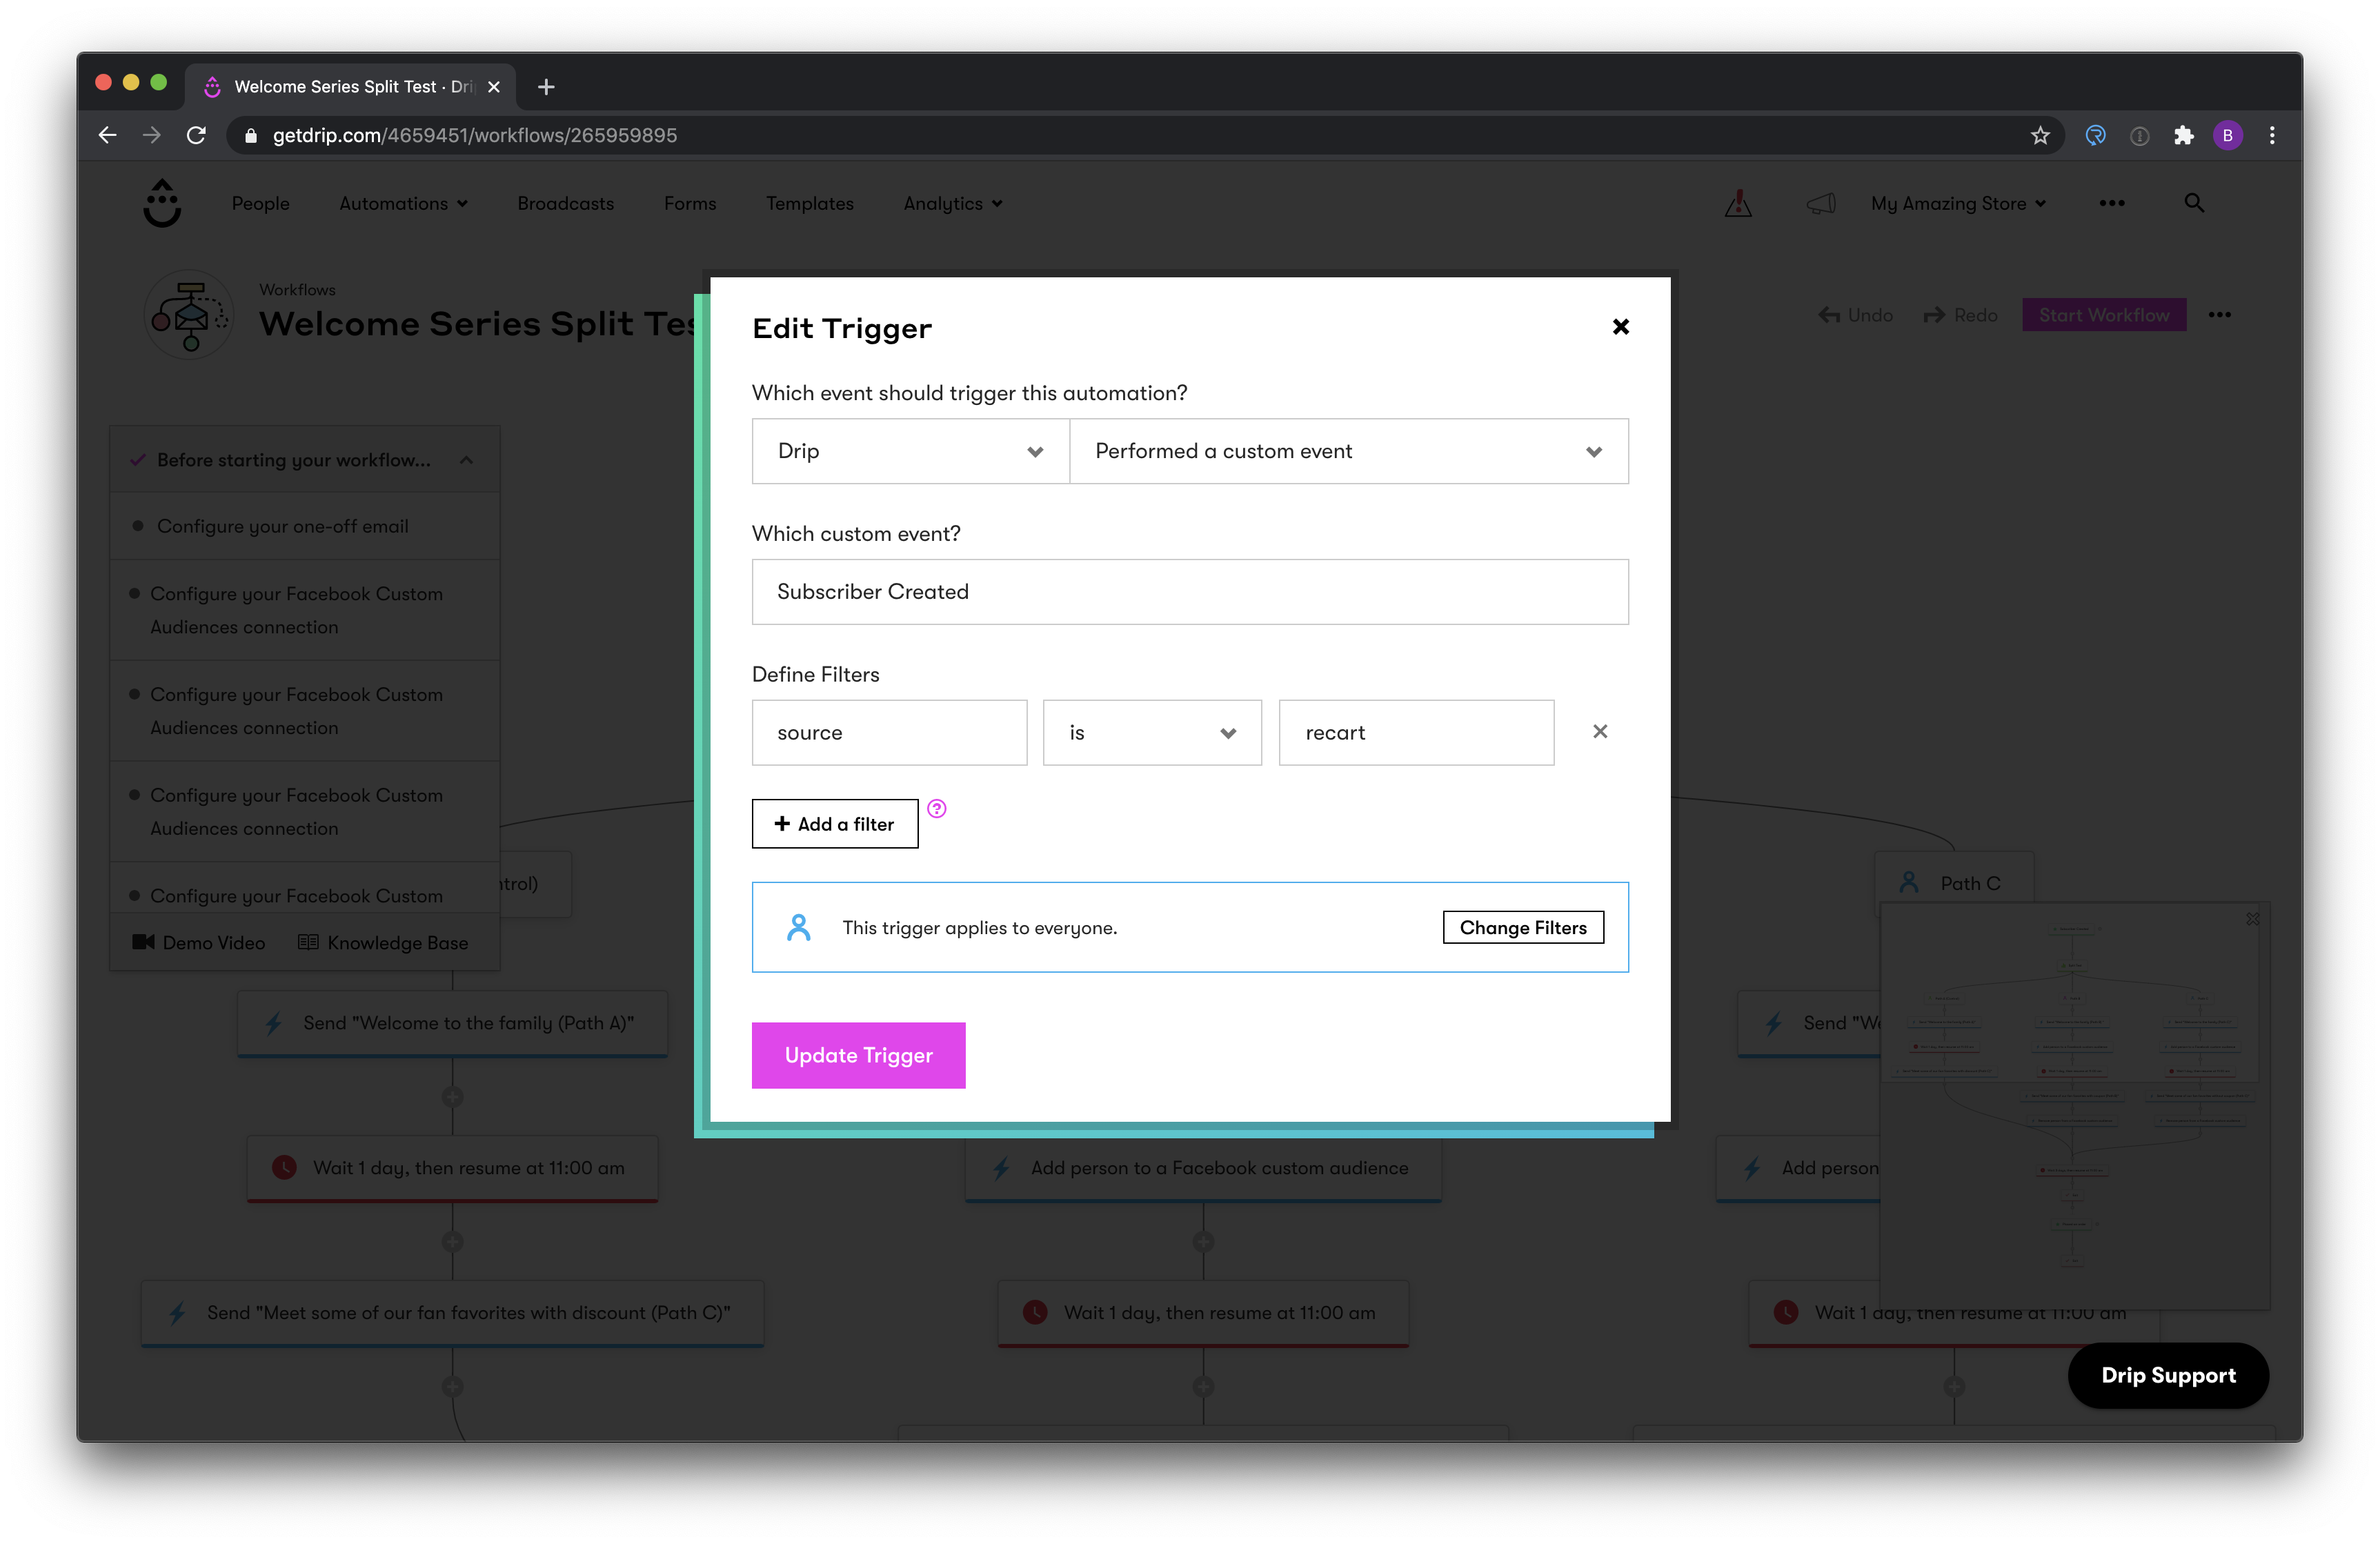
Task: Go to Forms
Action: point(689,203)
